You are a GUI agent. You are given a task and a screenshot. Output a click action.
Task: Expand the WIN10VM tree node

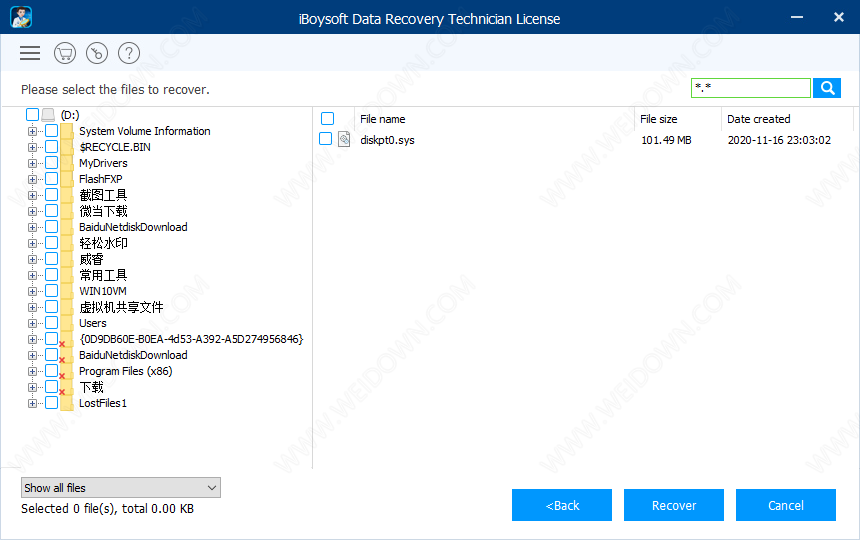(32, 291)
